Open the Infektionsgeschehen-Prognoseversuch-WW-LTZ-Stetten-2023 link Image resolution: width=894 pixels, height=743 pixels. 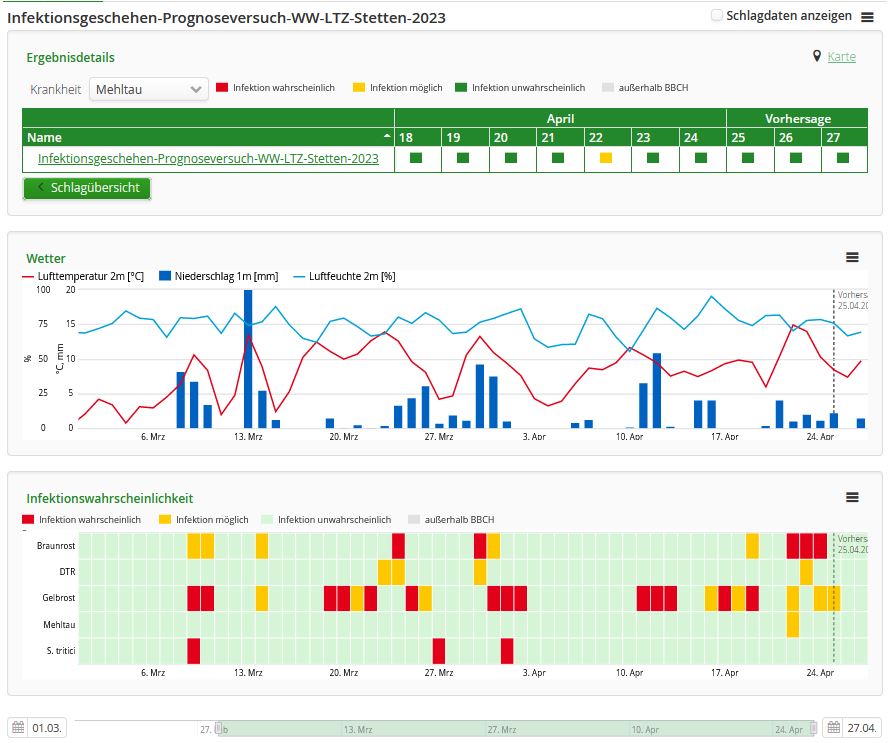(x=208, y=158)
